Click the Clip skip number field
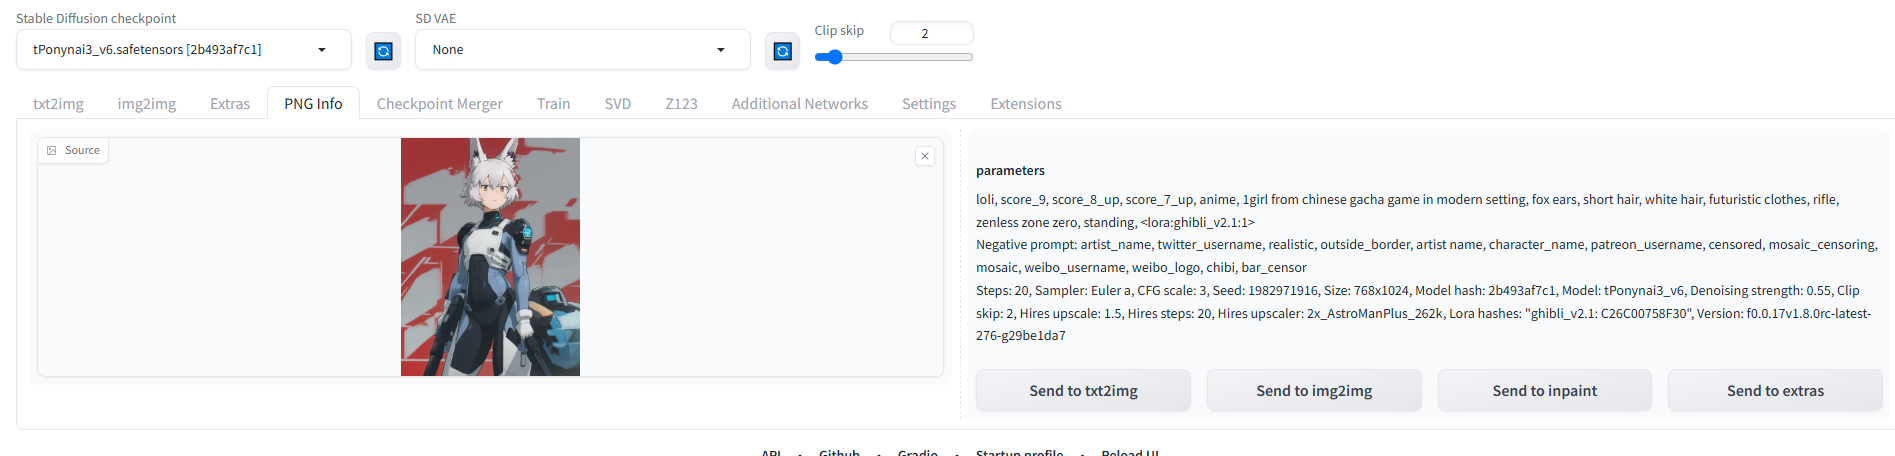Screen dimensions: 1895x456 [931, 33]
